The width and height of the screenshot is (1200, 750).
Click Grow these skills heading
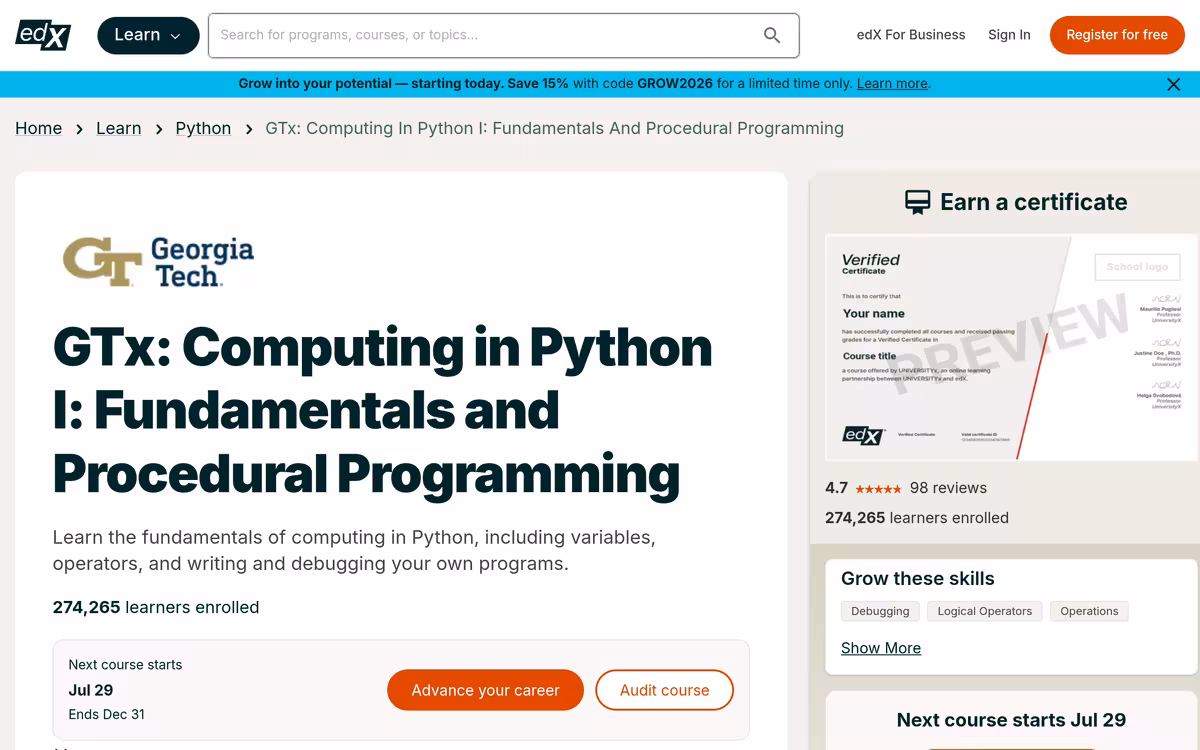[x=918, y=578]
